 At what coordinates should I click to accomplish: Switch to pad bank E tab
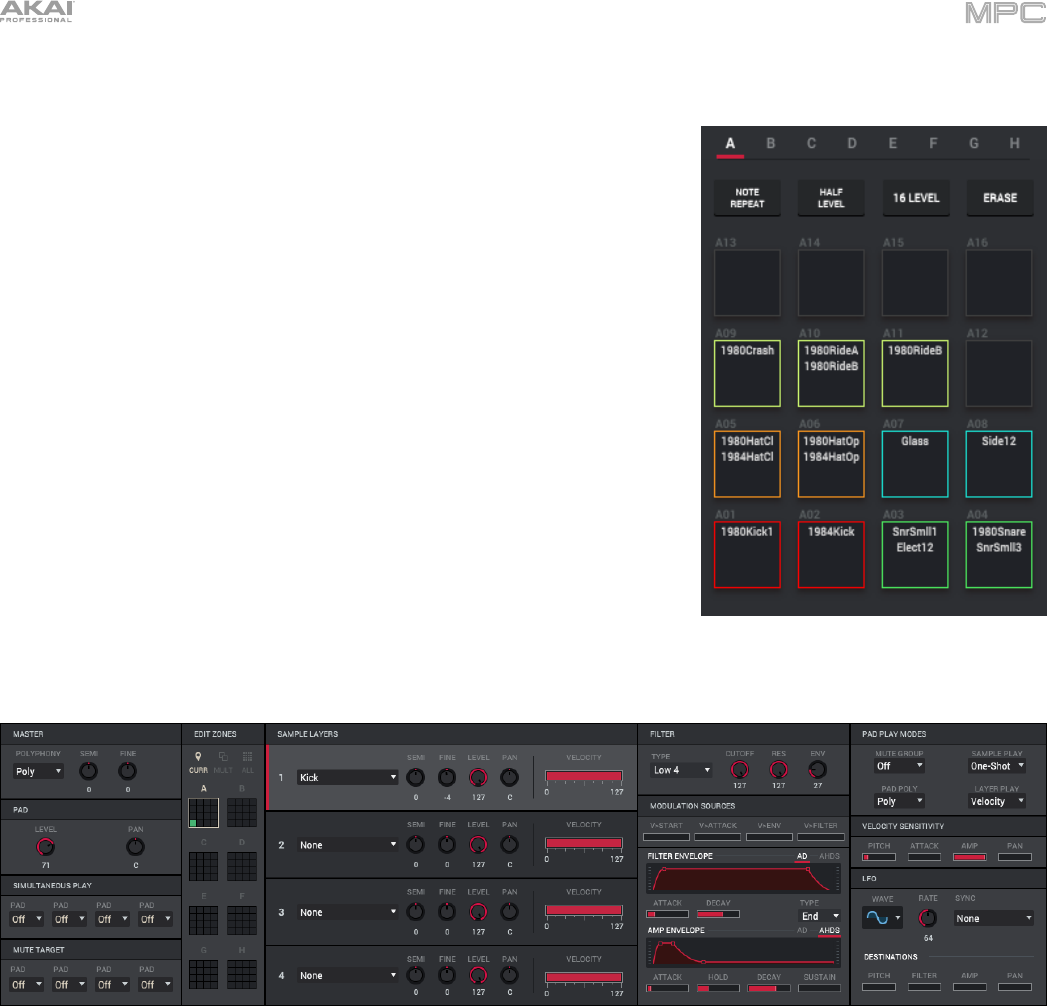tap(893, 143)
